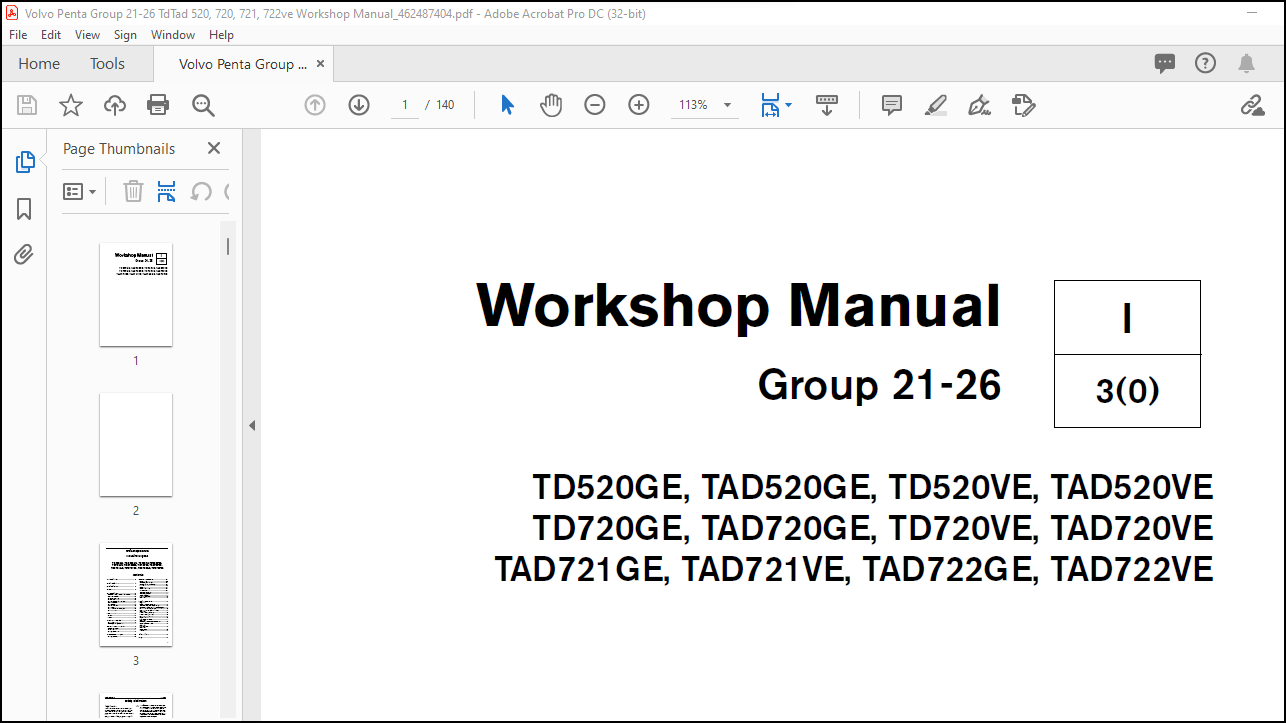Open thumbnail options menu dropdown
The width and height of the screenshot is (1286, 723).
click(x=80, y=191)
